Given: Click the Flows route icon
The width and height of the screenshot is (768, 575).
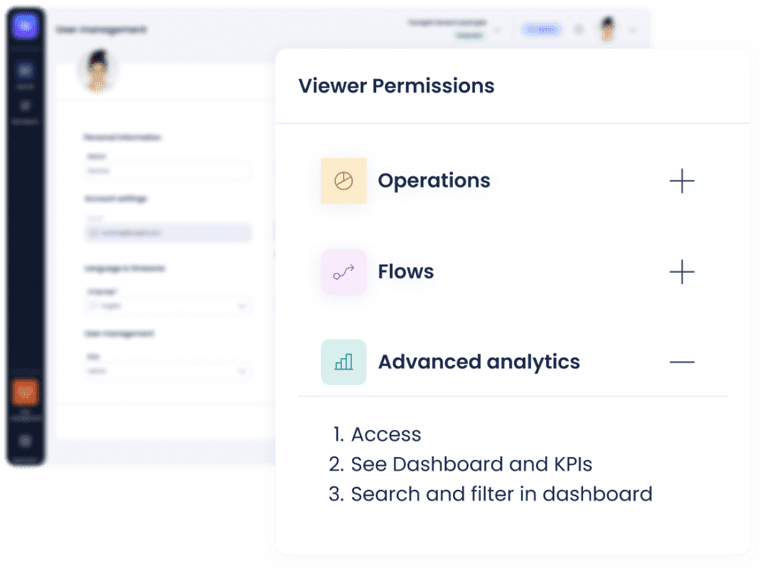Looking at the screenshot, I should tap(343, 272).
